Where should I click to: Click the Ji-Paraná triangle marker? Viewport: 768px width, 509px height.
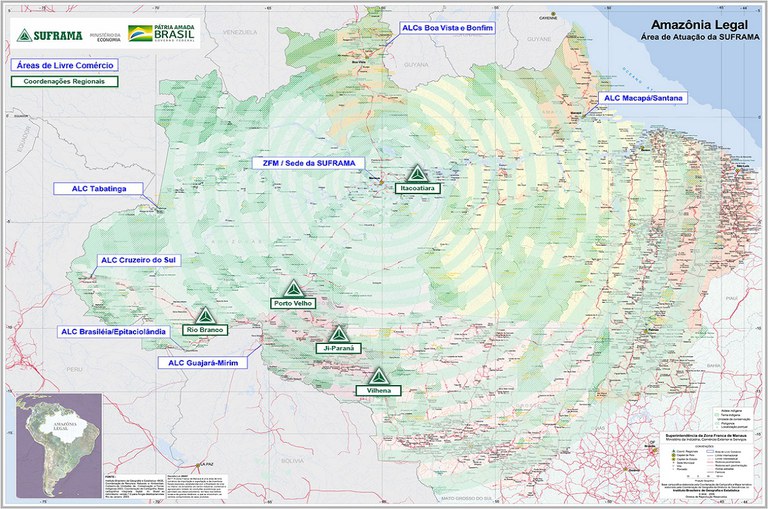coord(339,333)
